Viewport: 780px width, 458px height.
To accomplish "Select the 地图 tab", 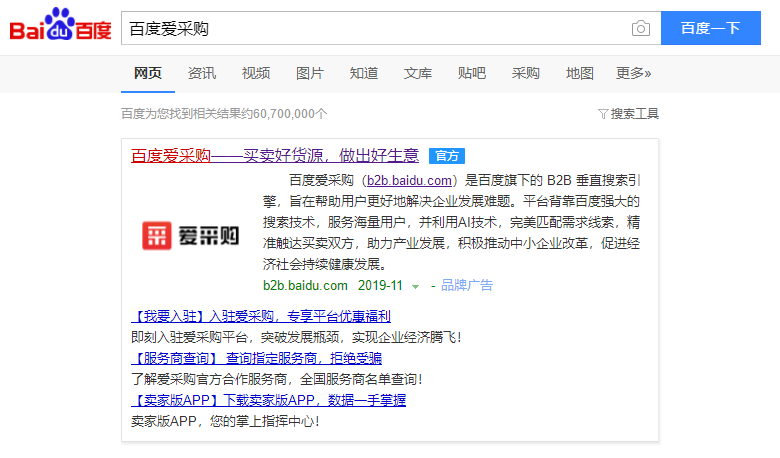I will [x=580, y=73].
